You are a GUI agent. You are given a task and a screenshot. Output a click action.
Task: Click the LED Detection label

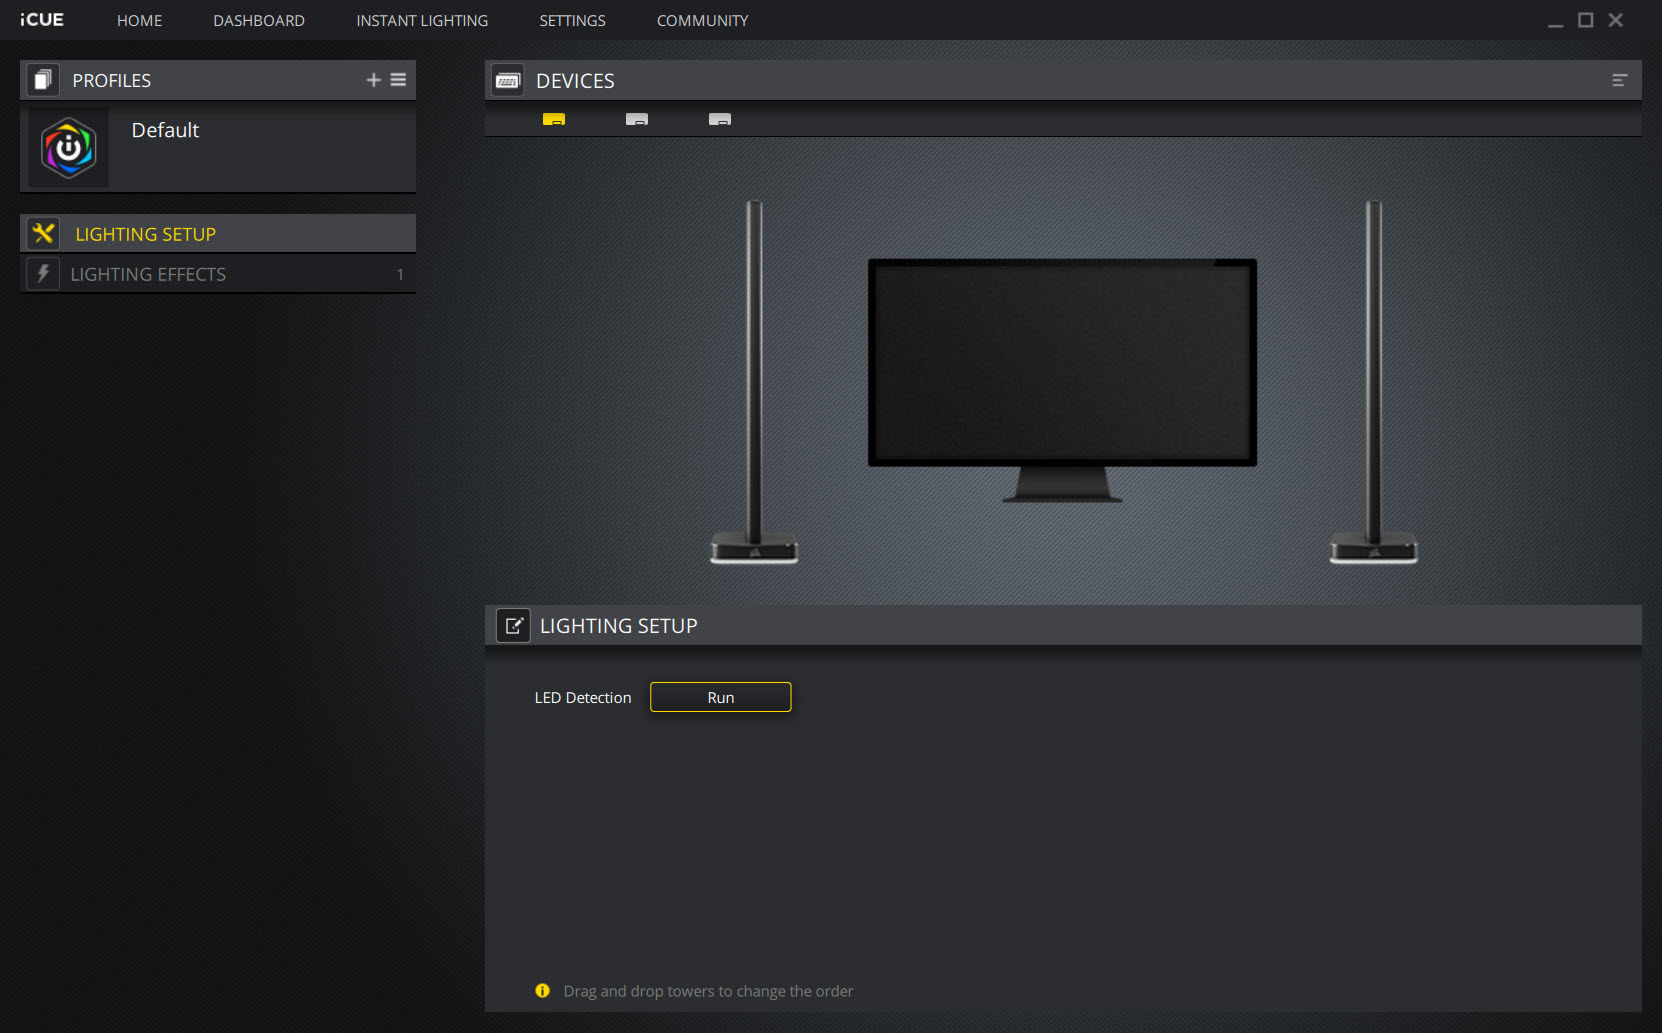[x=583, y=697]
